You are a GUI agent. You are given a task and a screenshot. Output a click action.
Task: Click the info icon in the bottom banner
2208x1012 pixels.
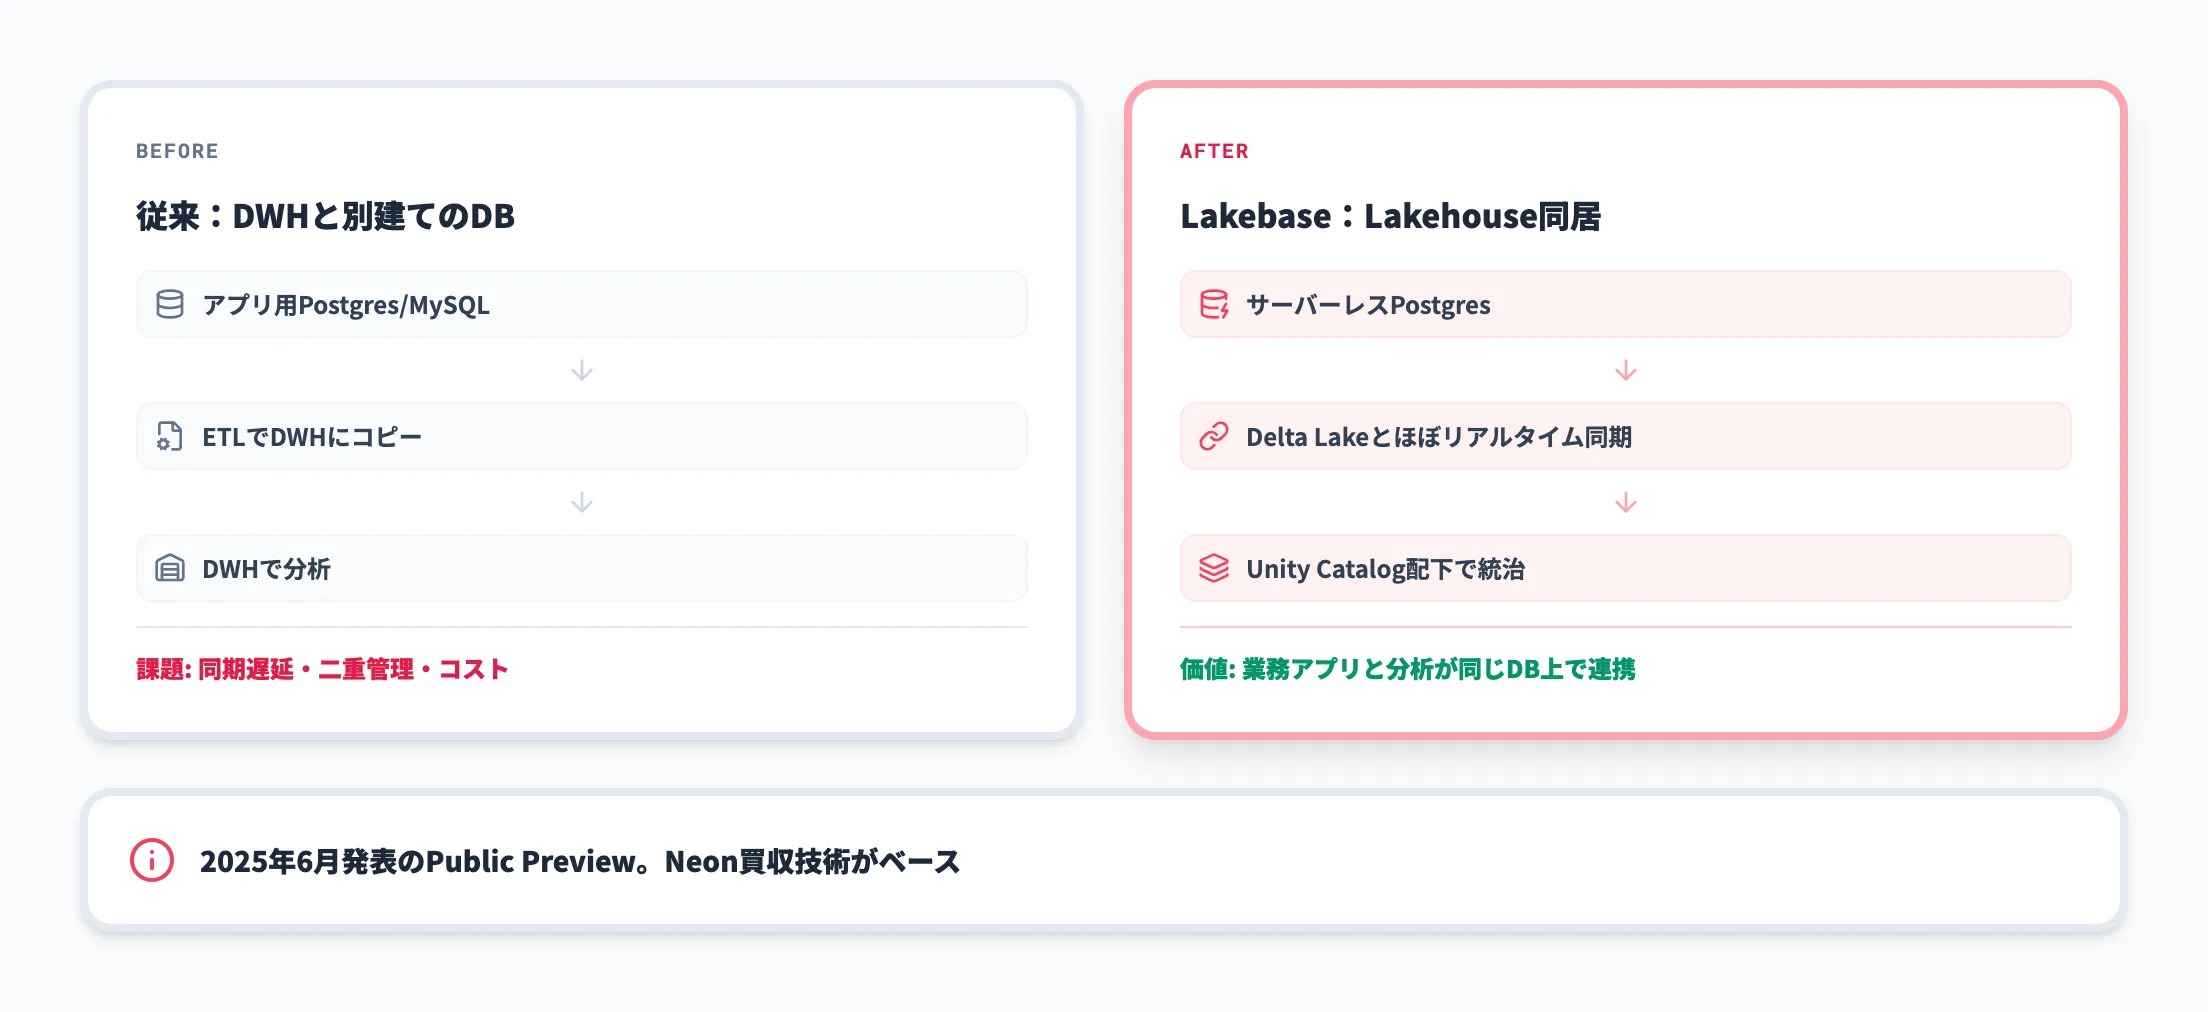click(150, 860)
